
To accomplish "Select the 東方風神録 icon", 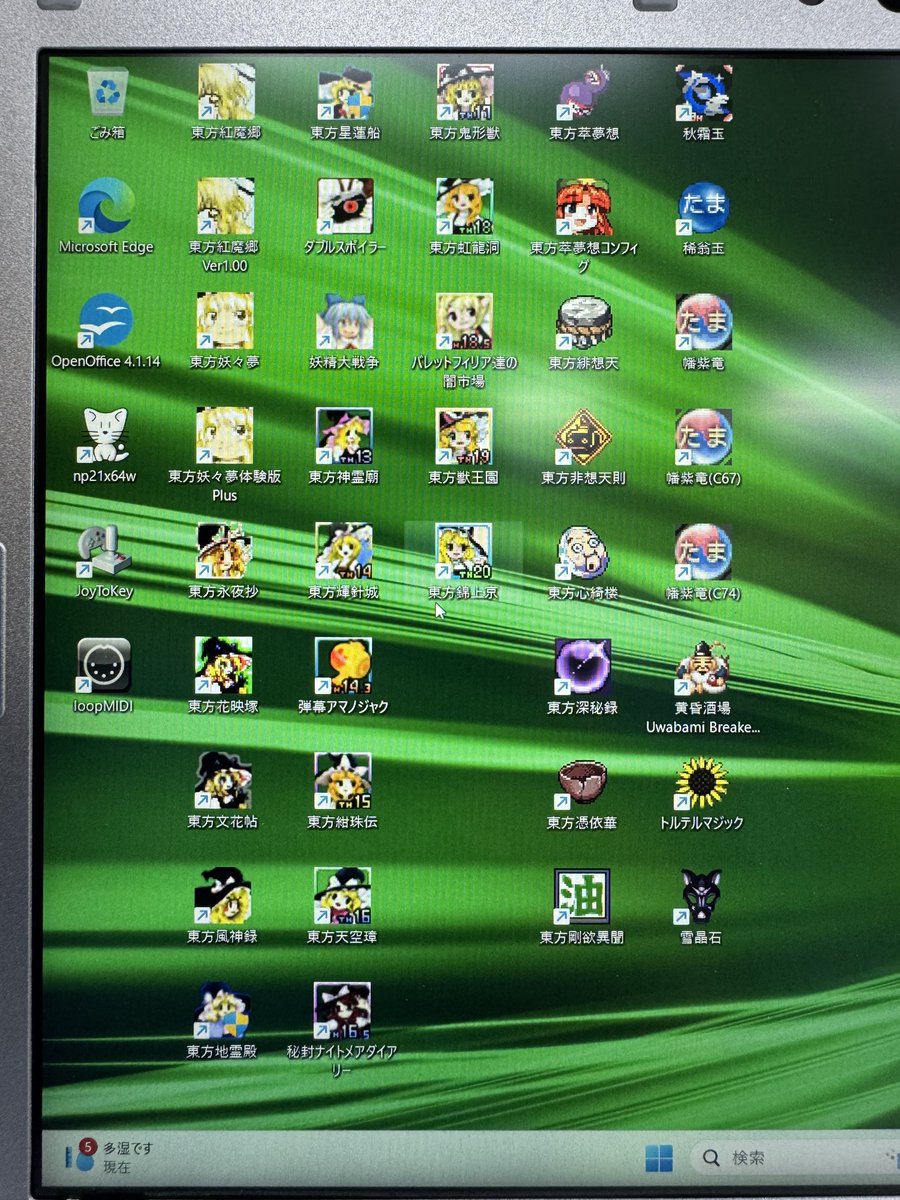I will pos(223,895).
